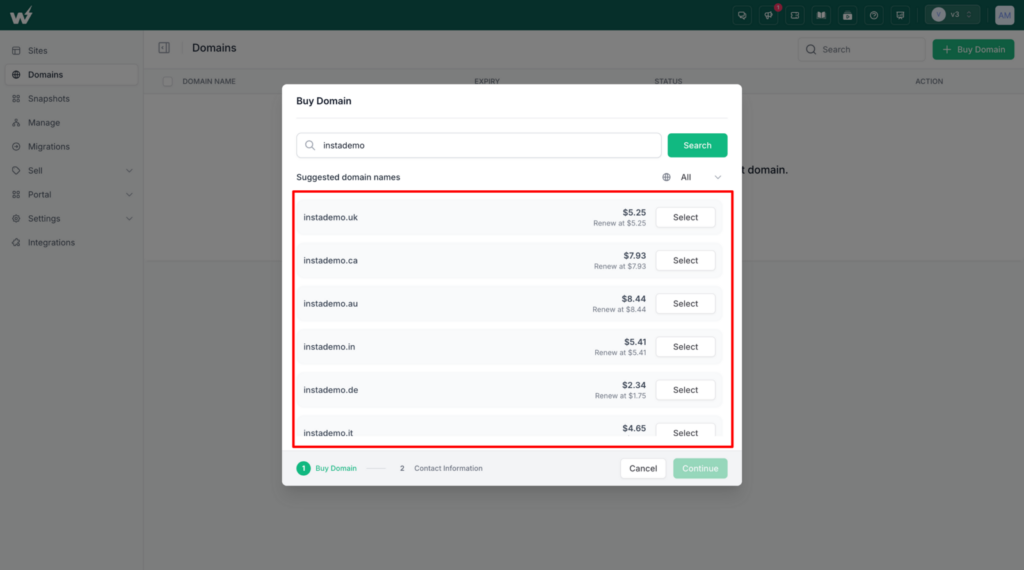Screen dimensions: 1024x570
Task: Click the ticket icon in top bar
Action: pos(795,15)
